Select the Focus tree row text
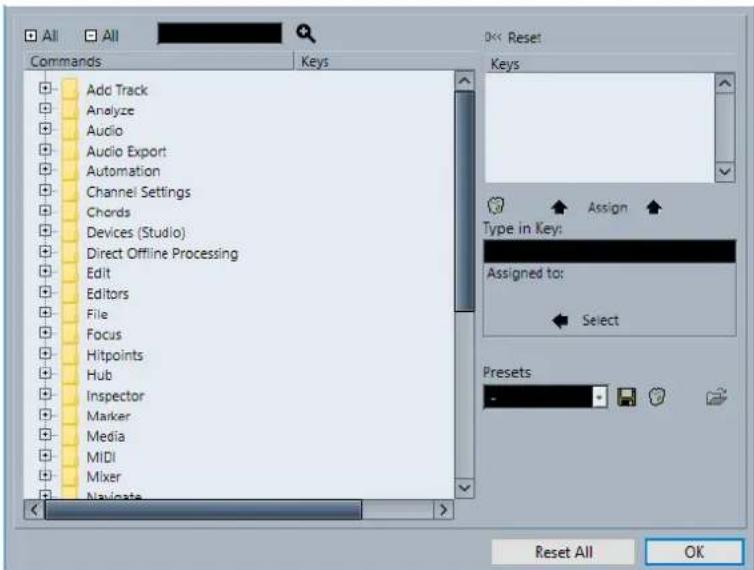Screen dimensions: 754x570 point(104,334)
